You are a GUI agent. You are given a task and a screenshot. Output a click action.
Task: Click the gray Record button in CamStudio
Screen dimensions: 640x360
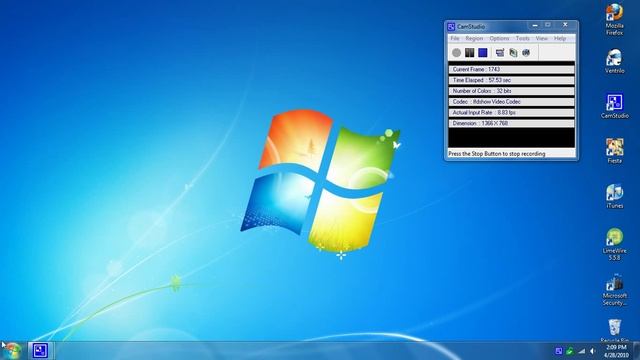click(x=456, y=53)
